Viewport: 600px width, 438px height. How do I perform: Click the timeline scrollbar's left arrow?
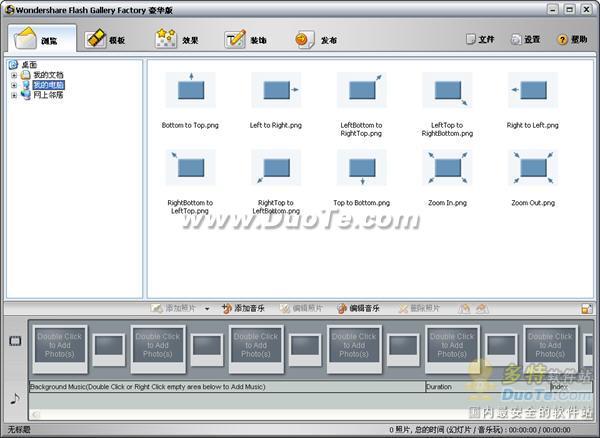pos(36,414)
